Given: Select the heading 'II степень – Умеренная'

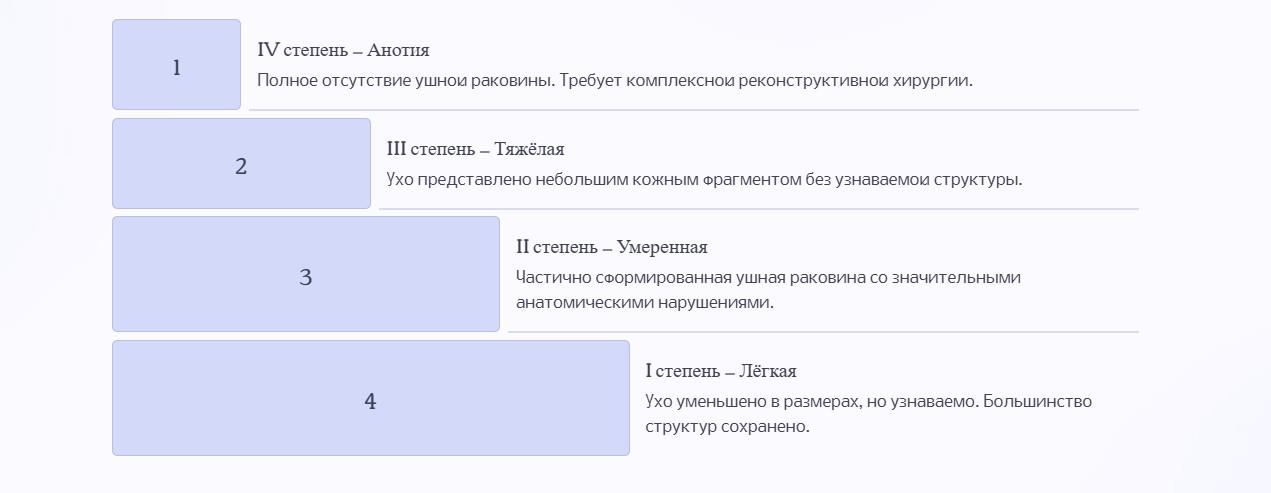Looking at the screenshot, I should [612, 247].
